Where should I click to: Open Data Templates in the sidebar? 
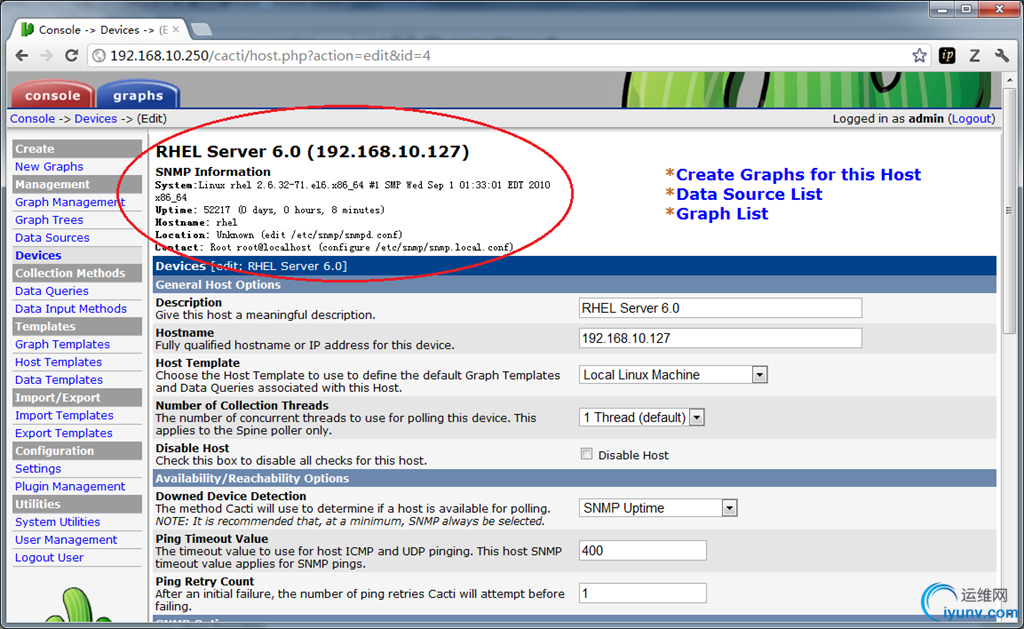pos(59,379)
